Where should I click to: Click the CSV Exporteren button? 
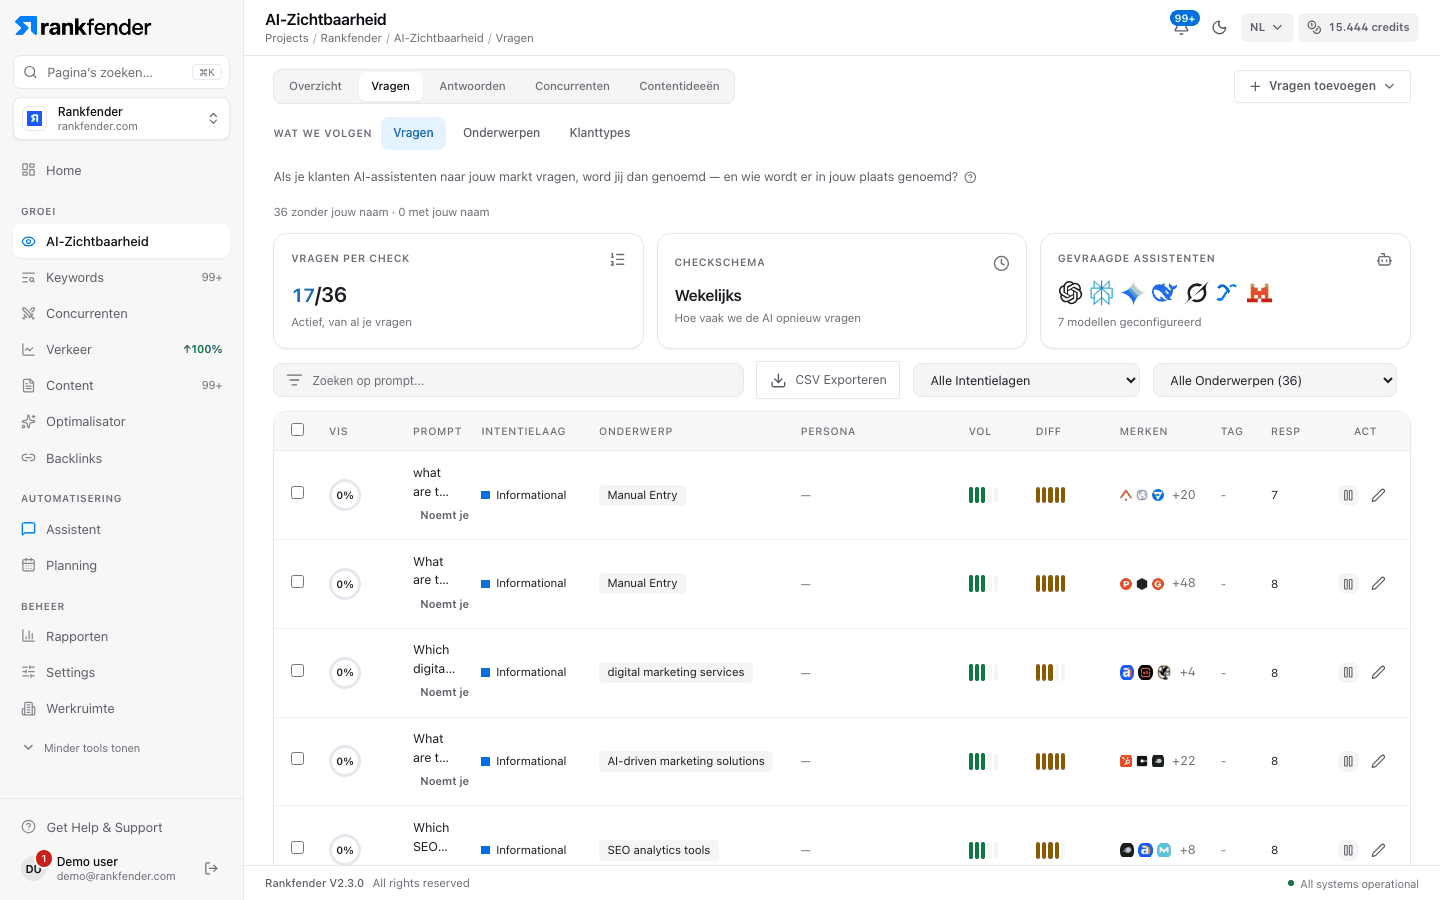point(828,380)
